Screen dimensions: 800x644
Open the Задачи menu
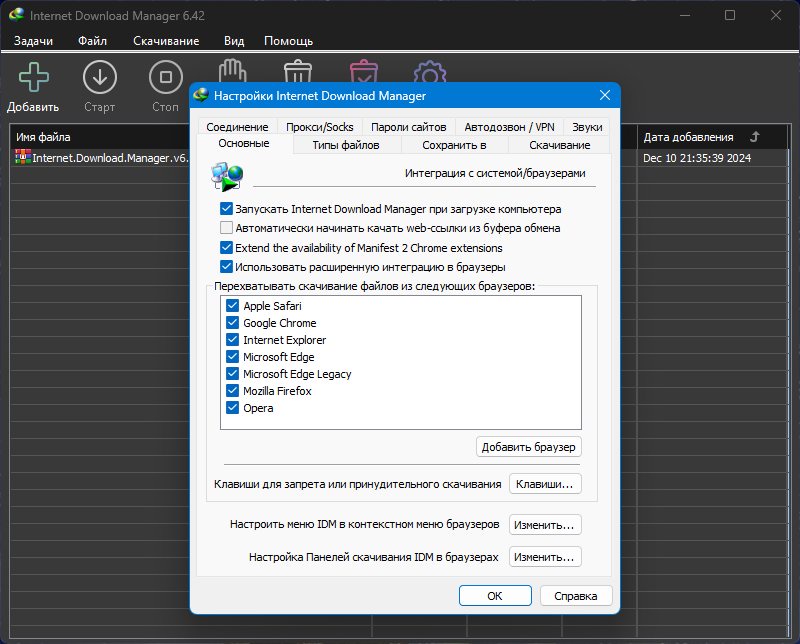coord(33,41)
